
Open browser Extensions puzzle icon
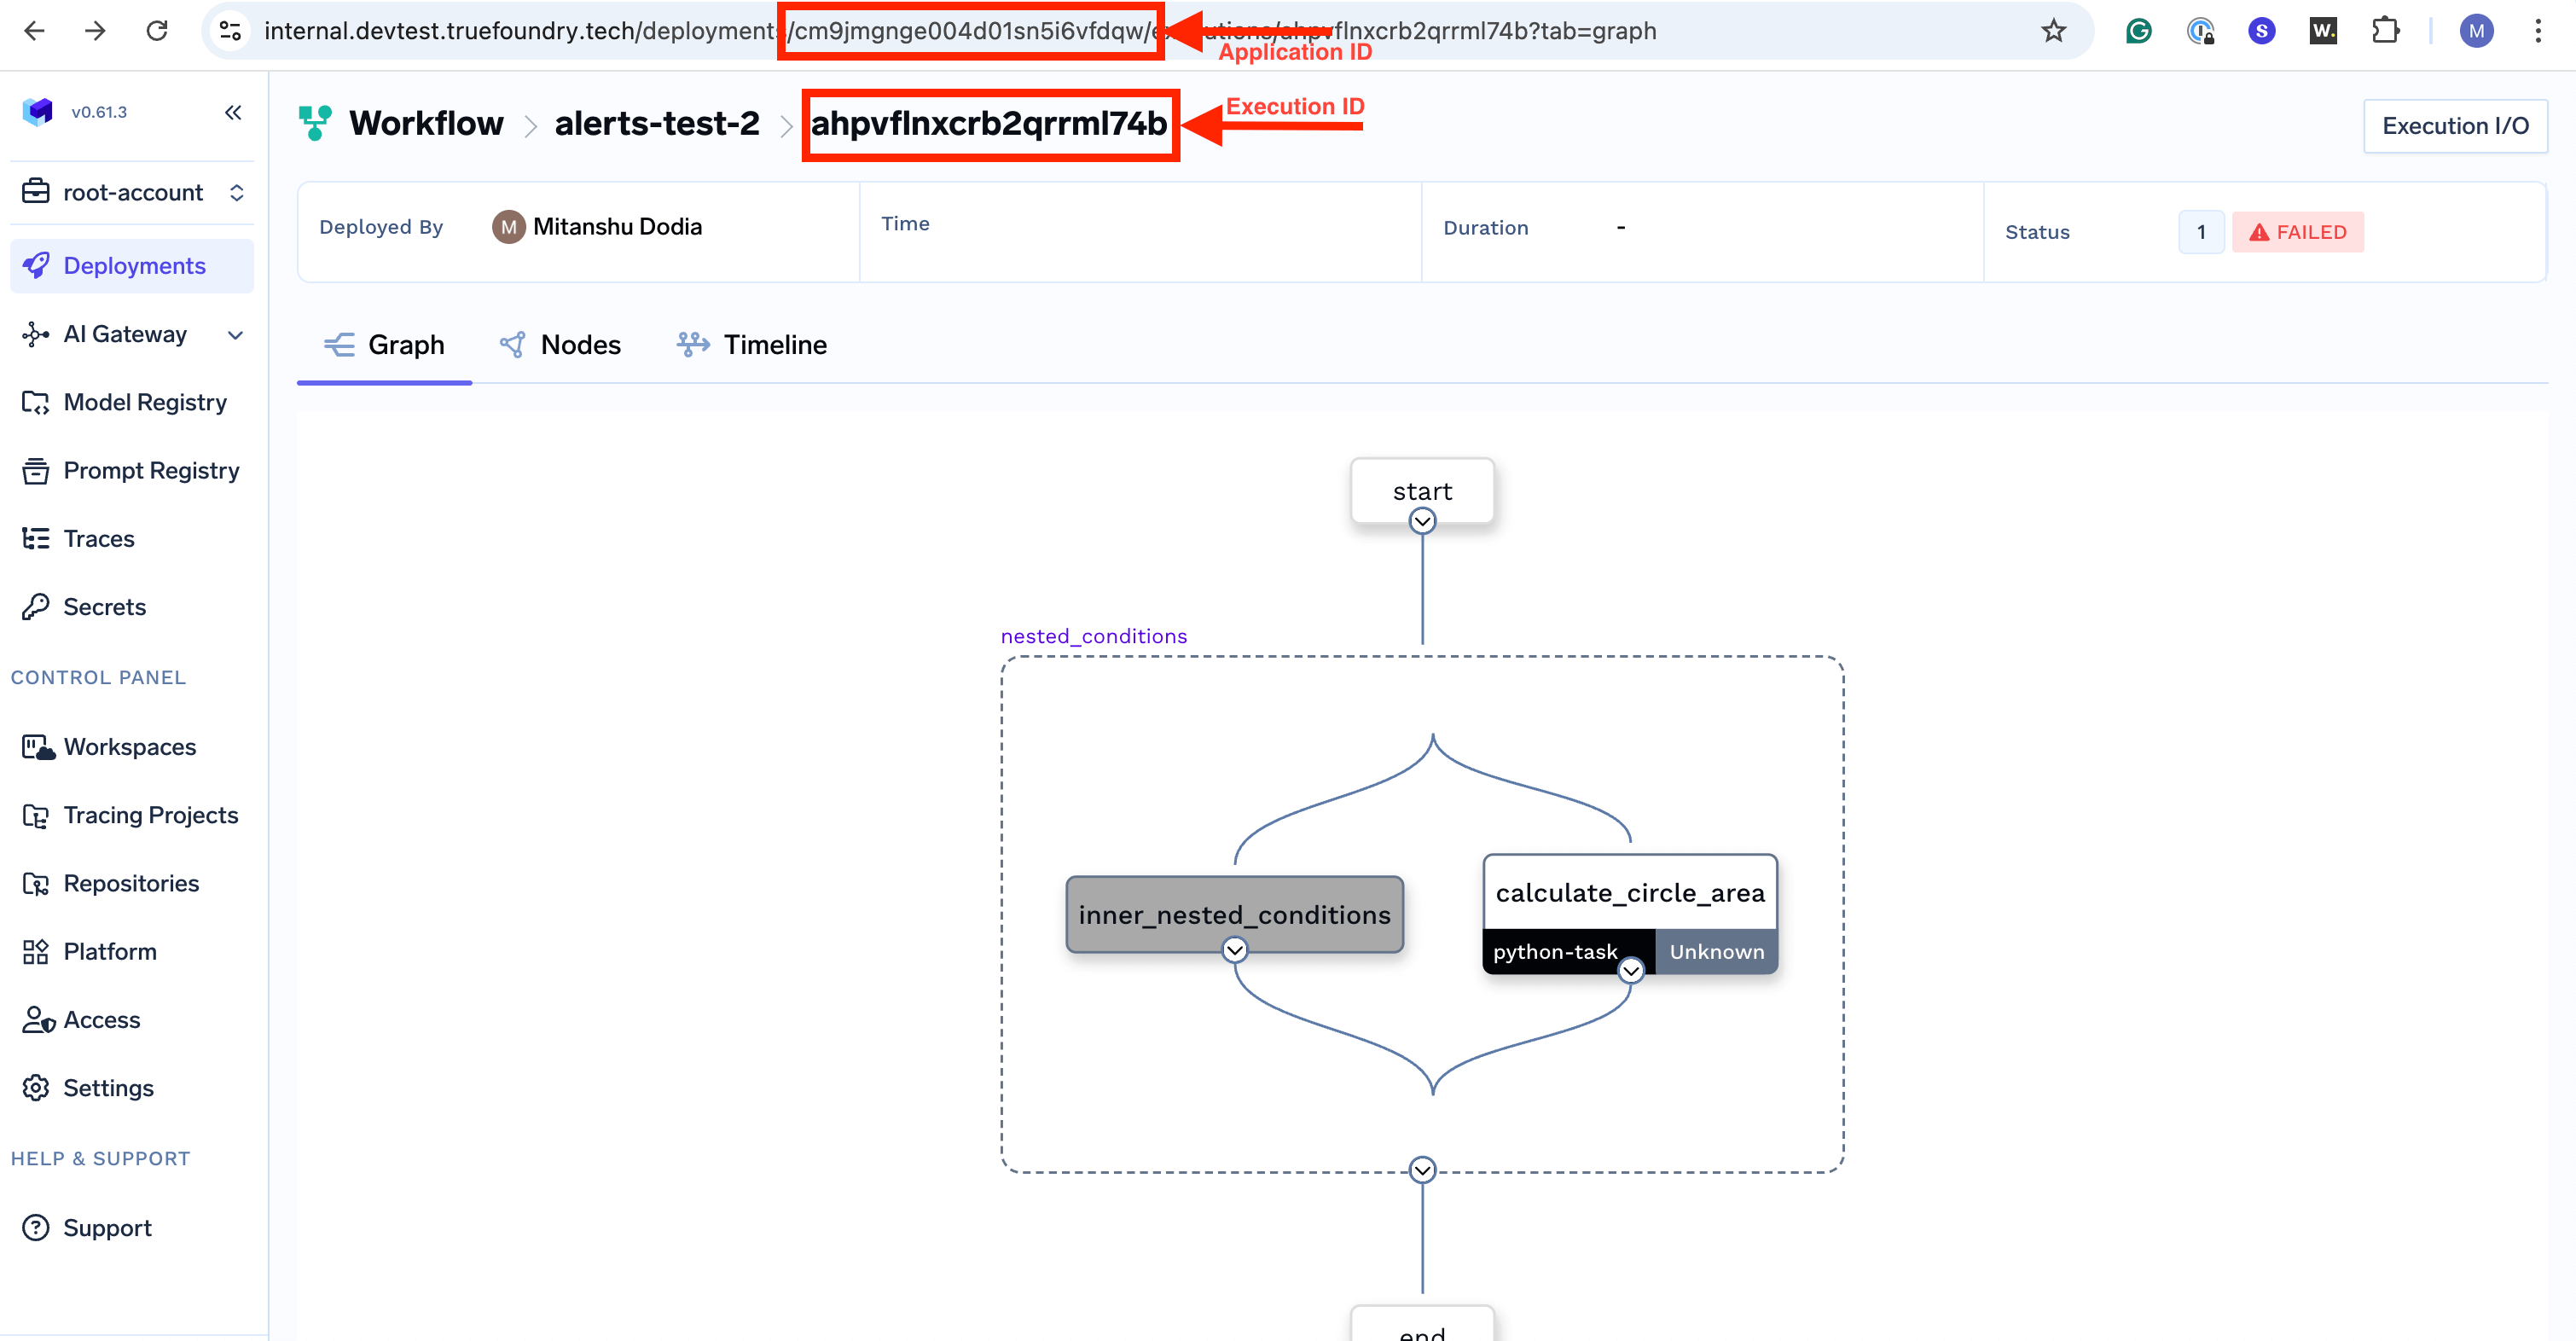(x=2385, y=31)
